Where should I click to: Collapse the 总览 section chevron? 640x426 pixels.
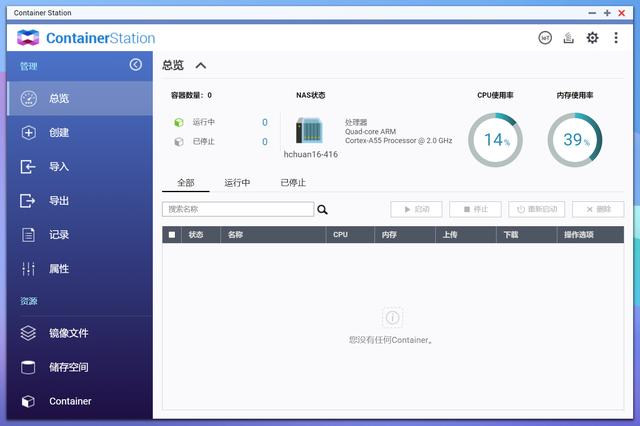click(x=200, y=65)
